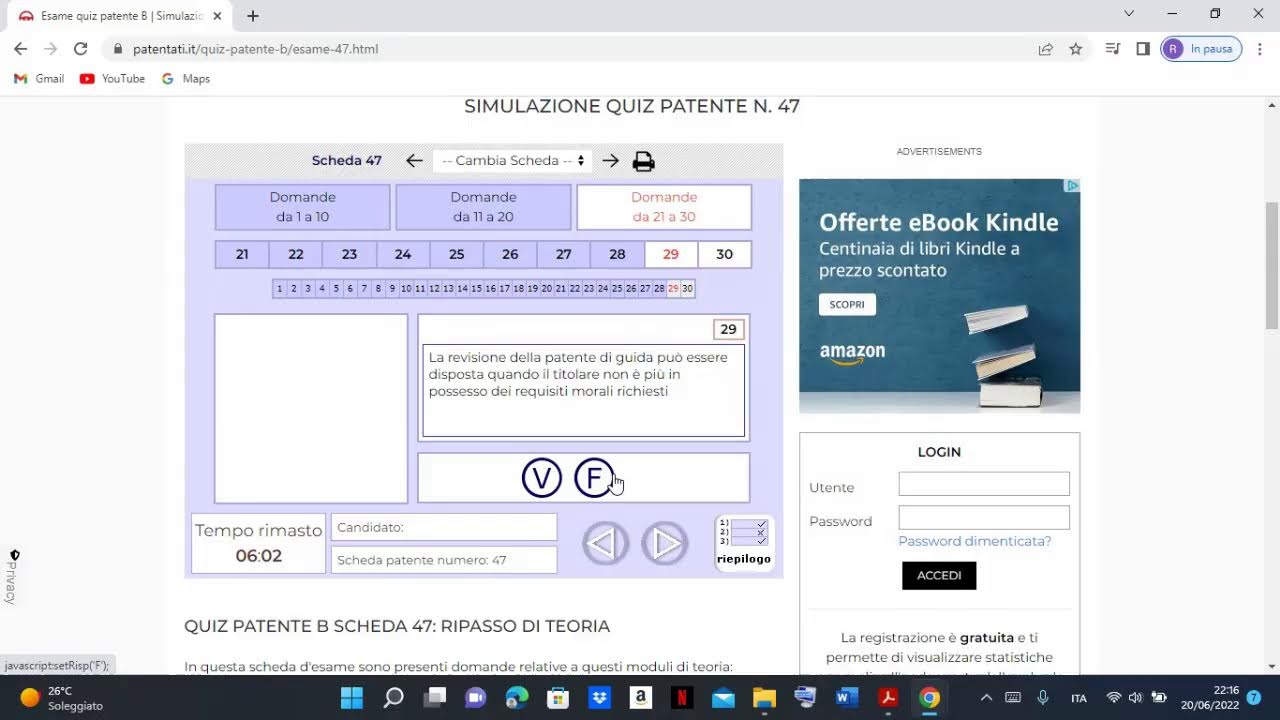The width and height of the screenshot is (1280, 720).
Task: Jump to question 21 box
Action: coord(242,254)
